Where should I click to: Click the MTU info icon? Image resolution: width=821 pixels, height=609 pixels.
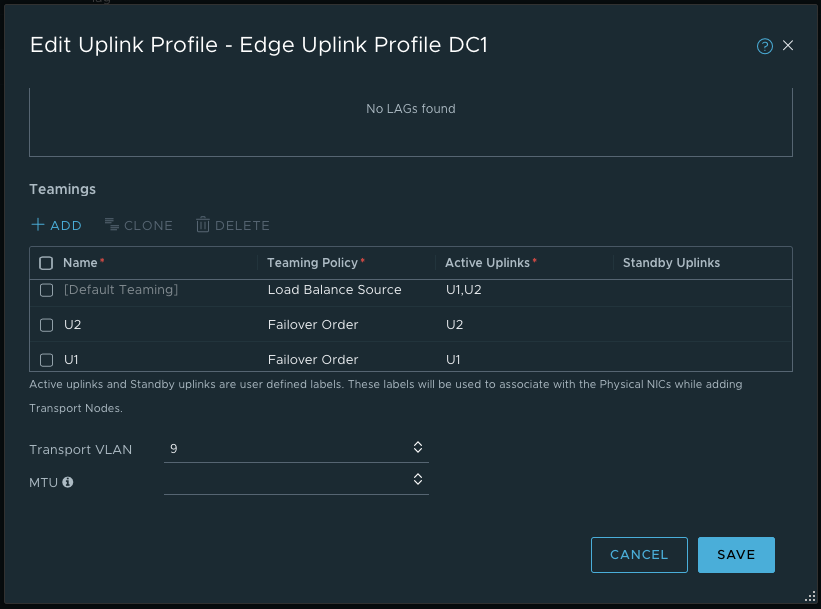click(x=68, y=482)
